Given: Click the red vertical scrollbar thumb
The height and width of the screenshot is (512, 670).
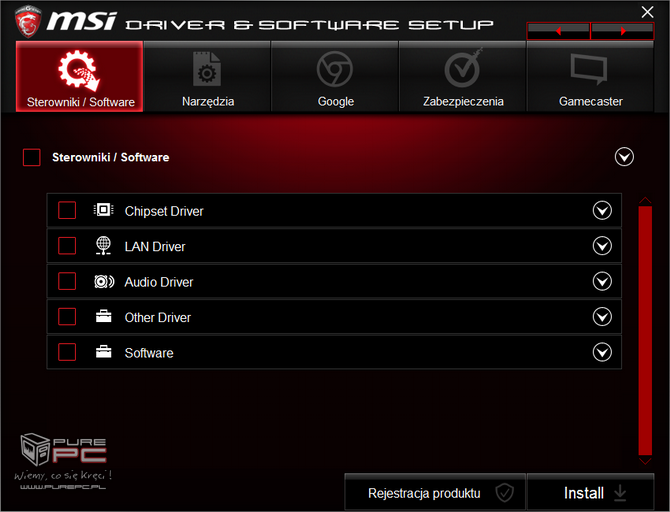Looking at the screenshot, I should (x=645, y=331).
